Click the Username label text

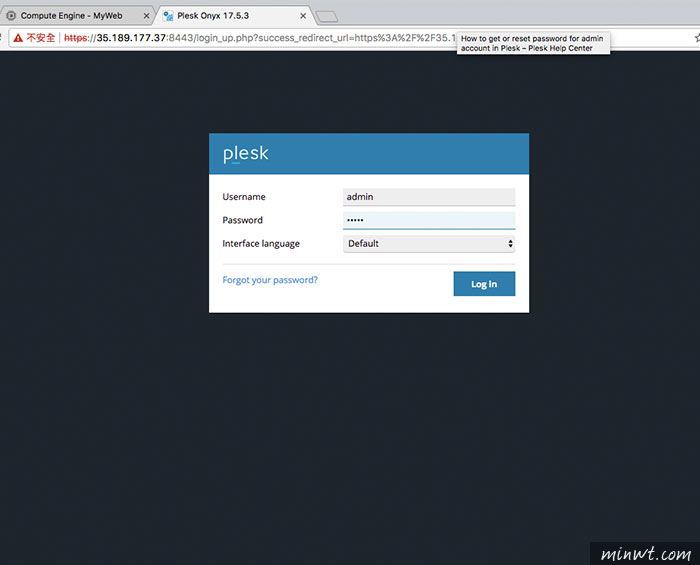244,197
